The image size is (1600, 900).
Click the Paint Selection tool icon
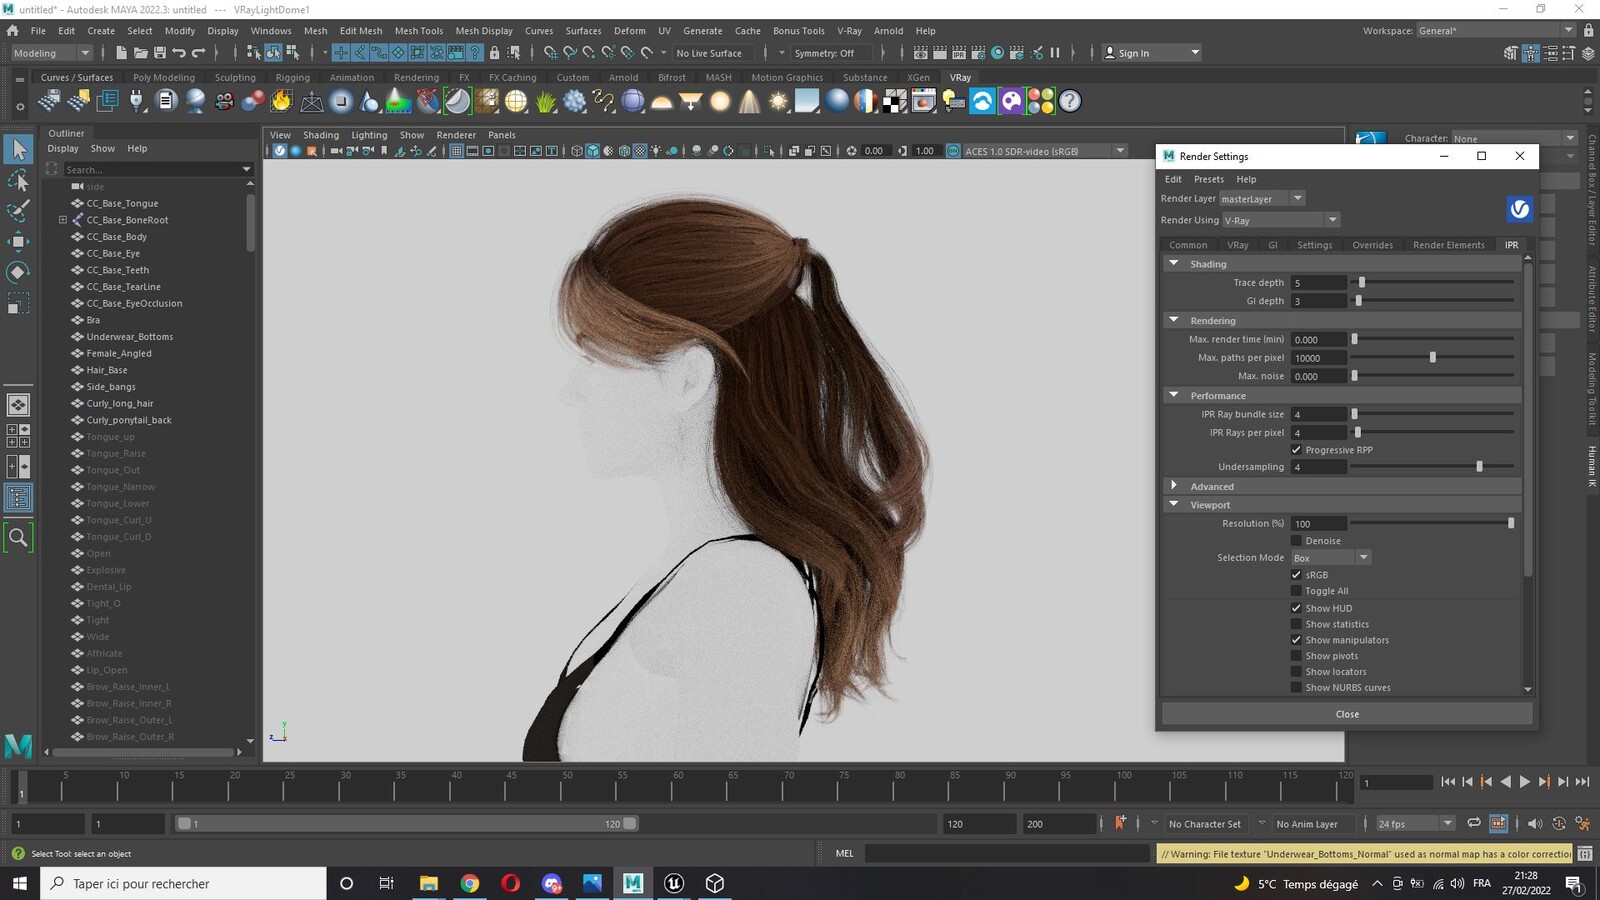(x=18, y=211)
